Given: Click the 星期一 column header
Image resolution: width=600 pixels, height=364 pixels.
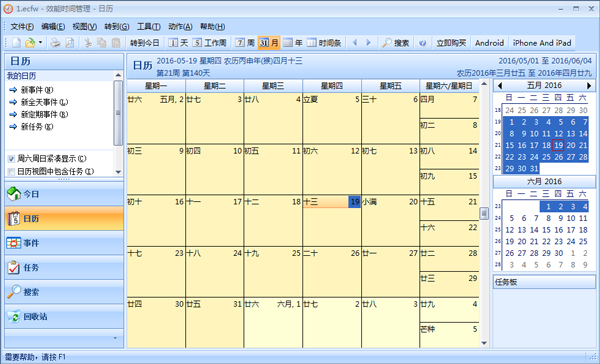Looking at the screenshot, I should coord(156,86).
